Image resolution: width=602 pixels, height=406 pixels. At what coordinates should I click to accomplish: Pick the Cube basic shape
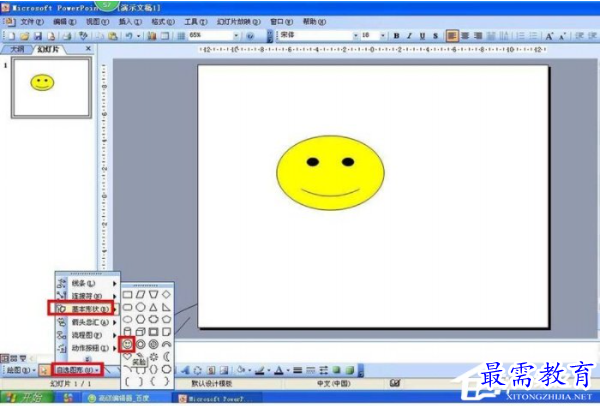[141, 332]
